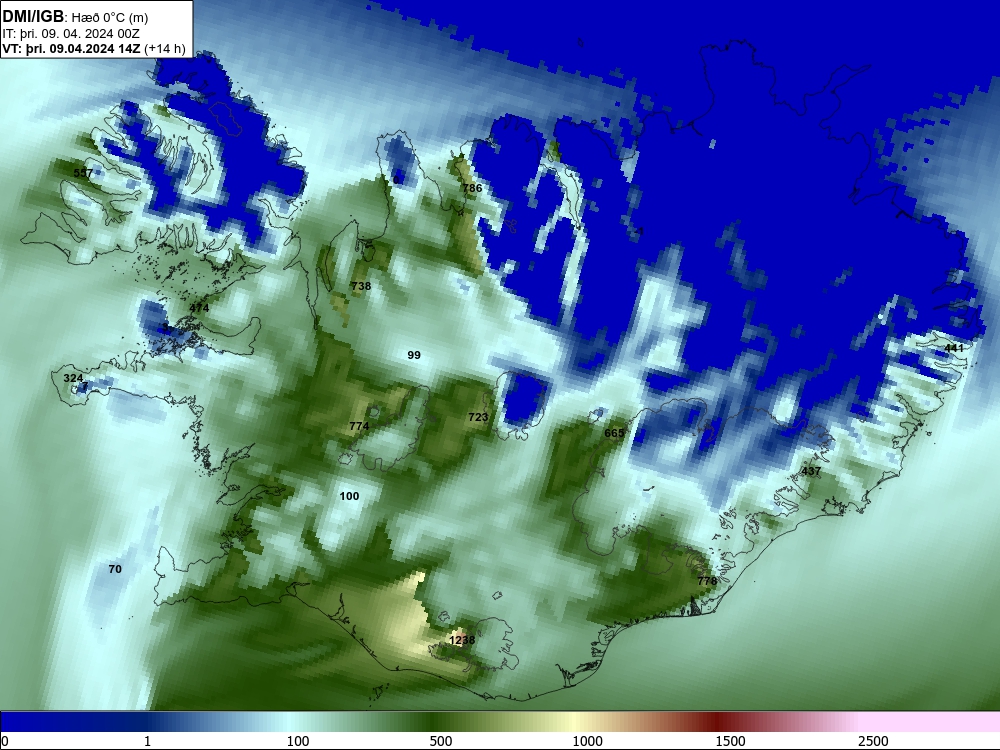Select the 723 map value

tap(478, 417)
